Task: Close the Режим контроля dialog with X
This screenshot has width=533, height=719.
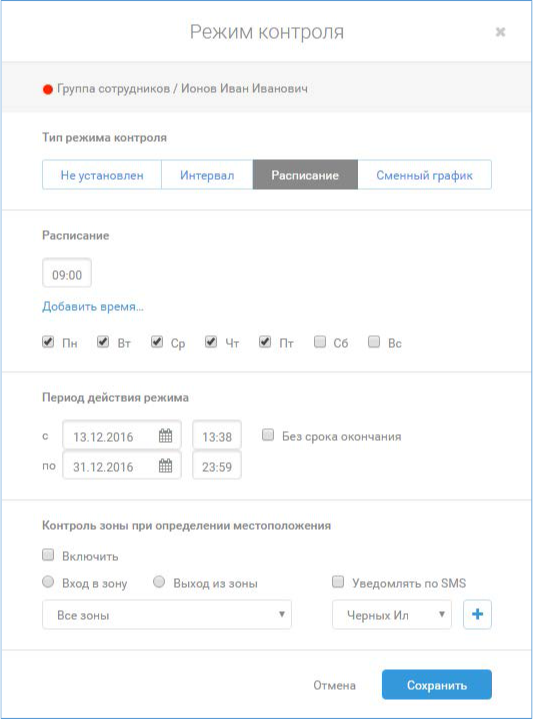Action: 500,32
